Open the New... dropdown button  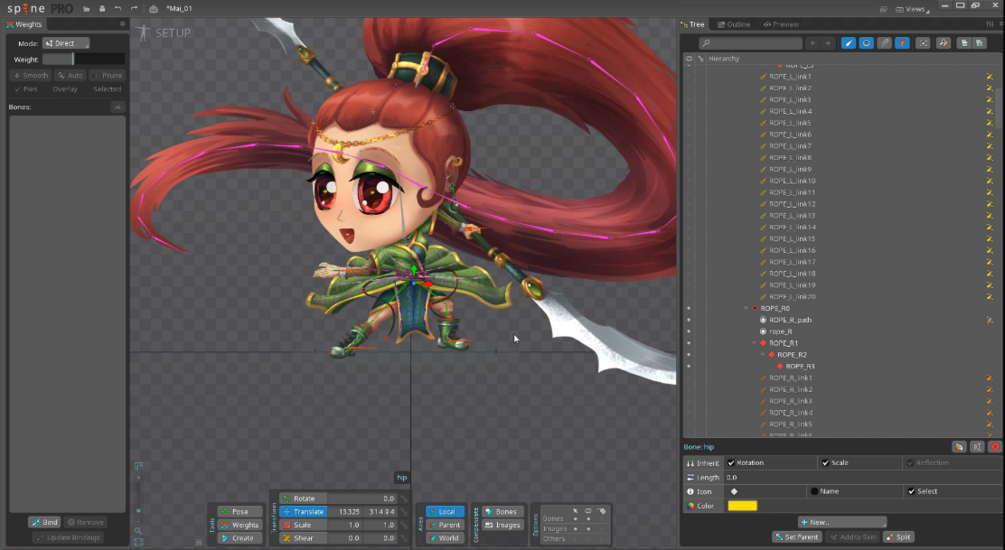(x=842, y=522)
